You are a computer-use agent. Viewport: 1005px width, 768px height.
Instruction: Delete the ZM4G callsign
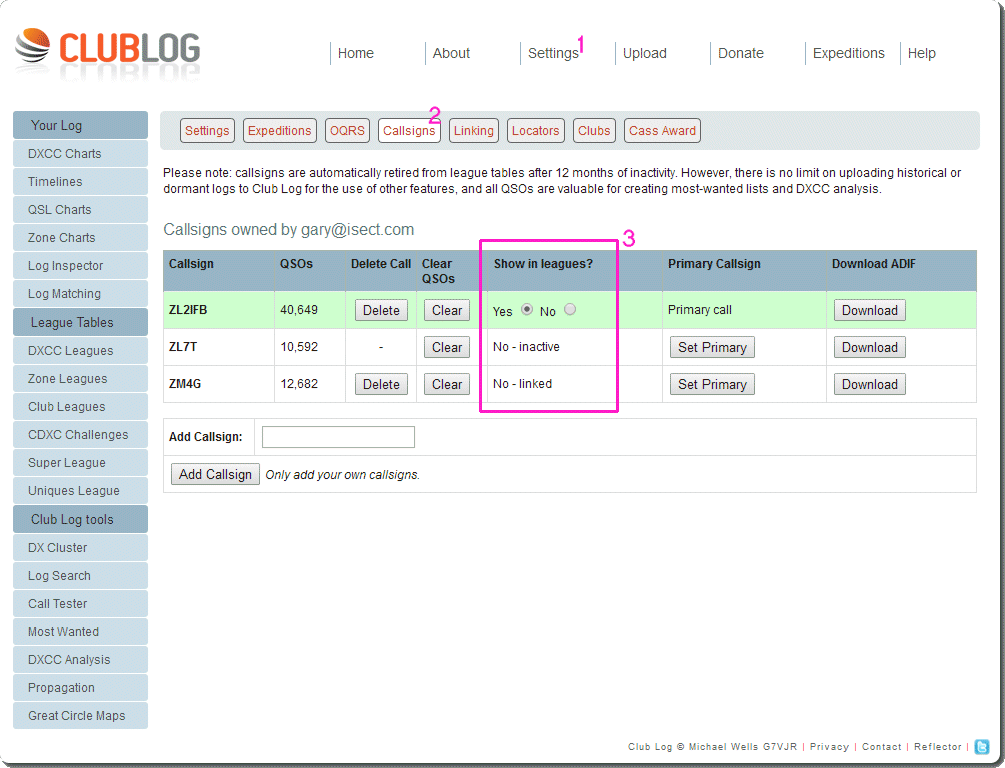click(381, 385)
